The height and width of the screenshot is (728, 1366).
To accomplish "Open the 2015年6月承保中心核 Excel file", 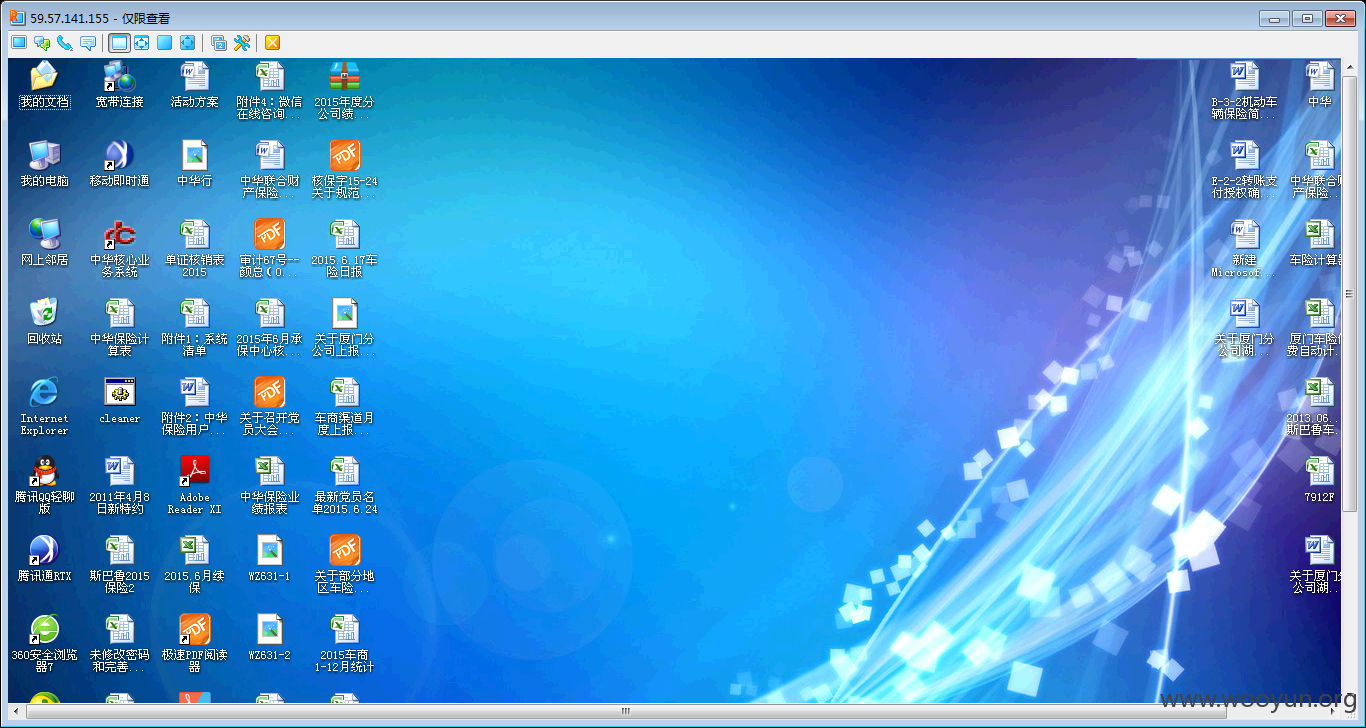I will point(269,327).
